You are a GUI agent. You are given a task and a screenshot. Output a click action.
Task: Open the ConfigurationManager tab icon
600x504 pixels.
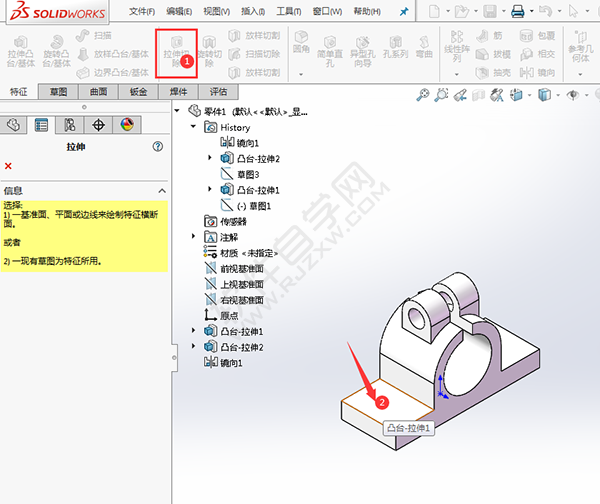tap(70, 125)
